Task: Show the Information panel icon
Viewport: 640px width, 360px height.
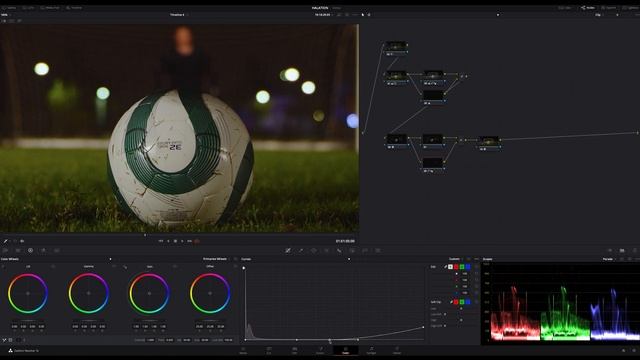Action: point(635,250)
